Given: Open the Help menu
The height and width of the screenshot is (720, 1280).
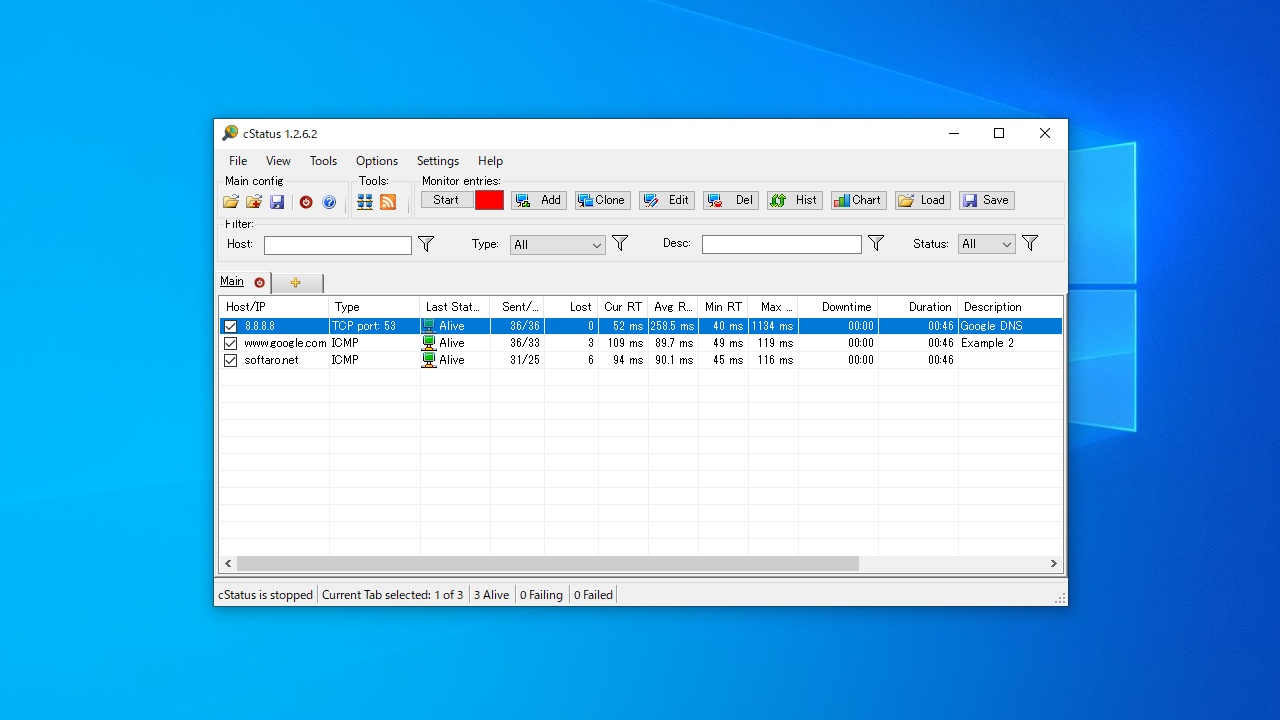Looking at the screenshot, I should tap(490, 161).
